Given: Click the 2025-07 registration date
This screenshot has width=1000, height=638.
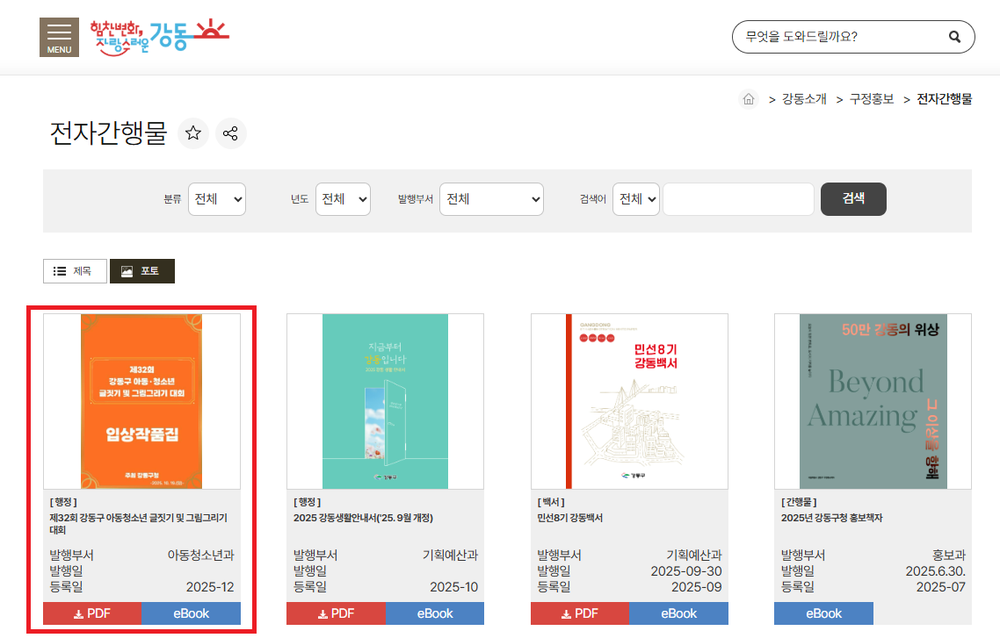Looking at the screenshot, I should pos(941,587).
